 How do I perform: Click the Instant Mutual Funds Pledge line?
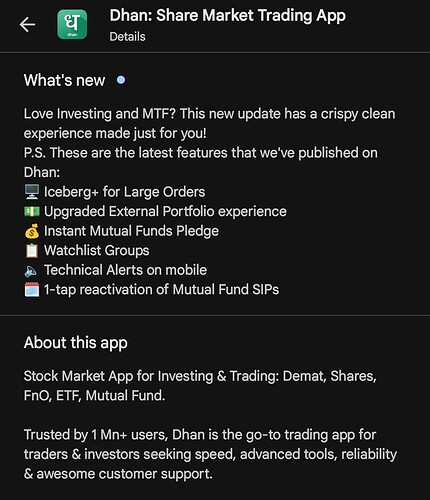click(131, 231)
